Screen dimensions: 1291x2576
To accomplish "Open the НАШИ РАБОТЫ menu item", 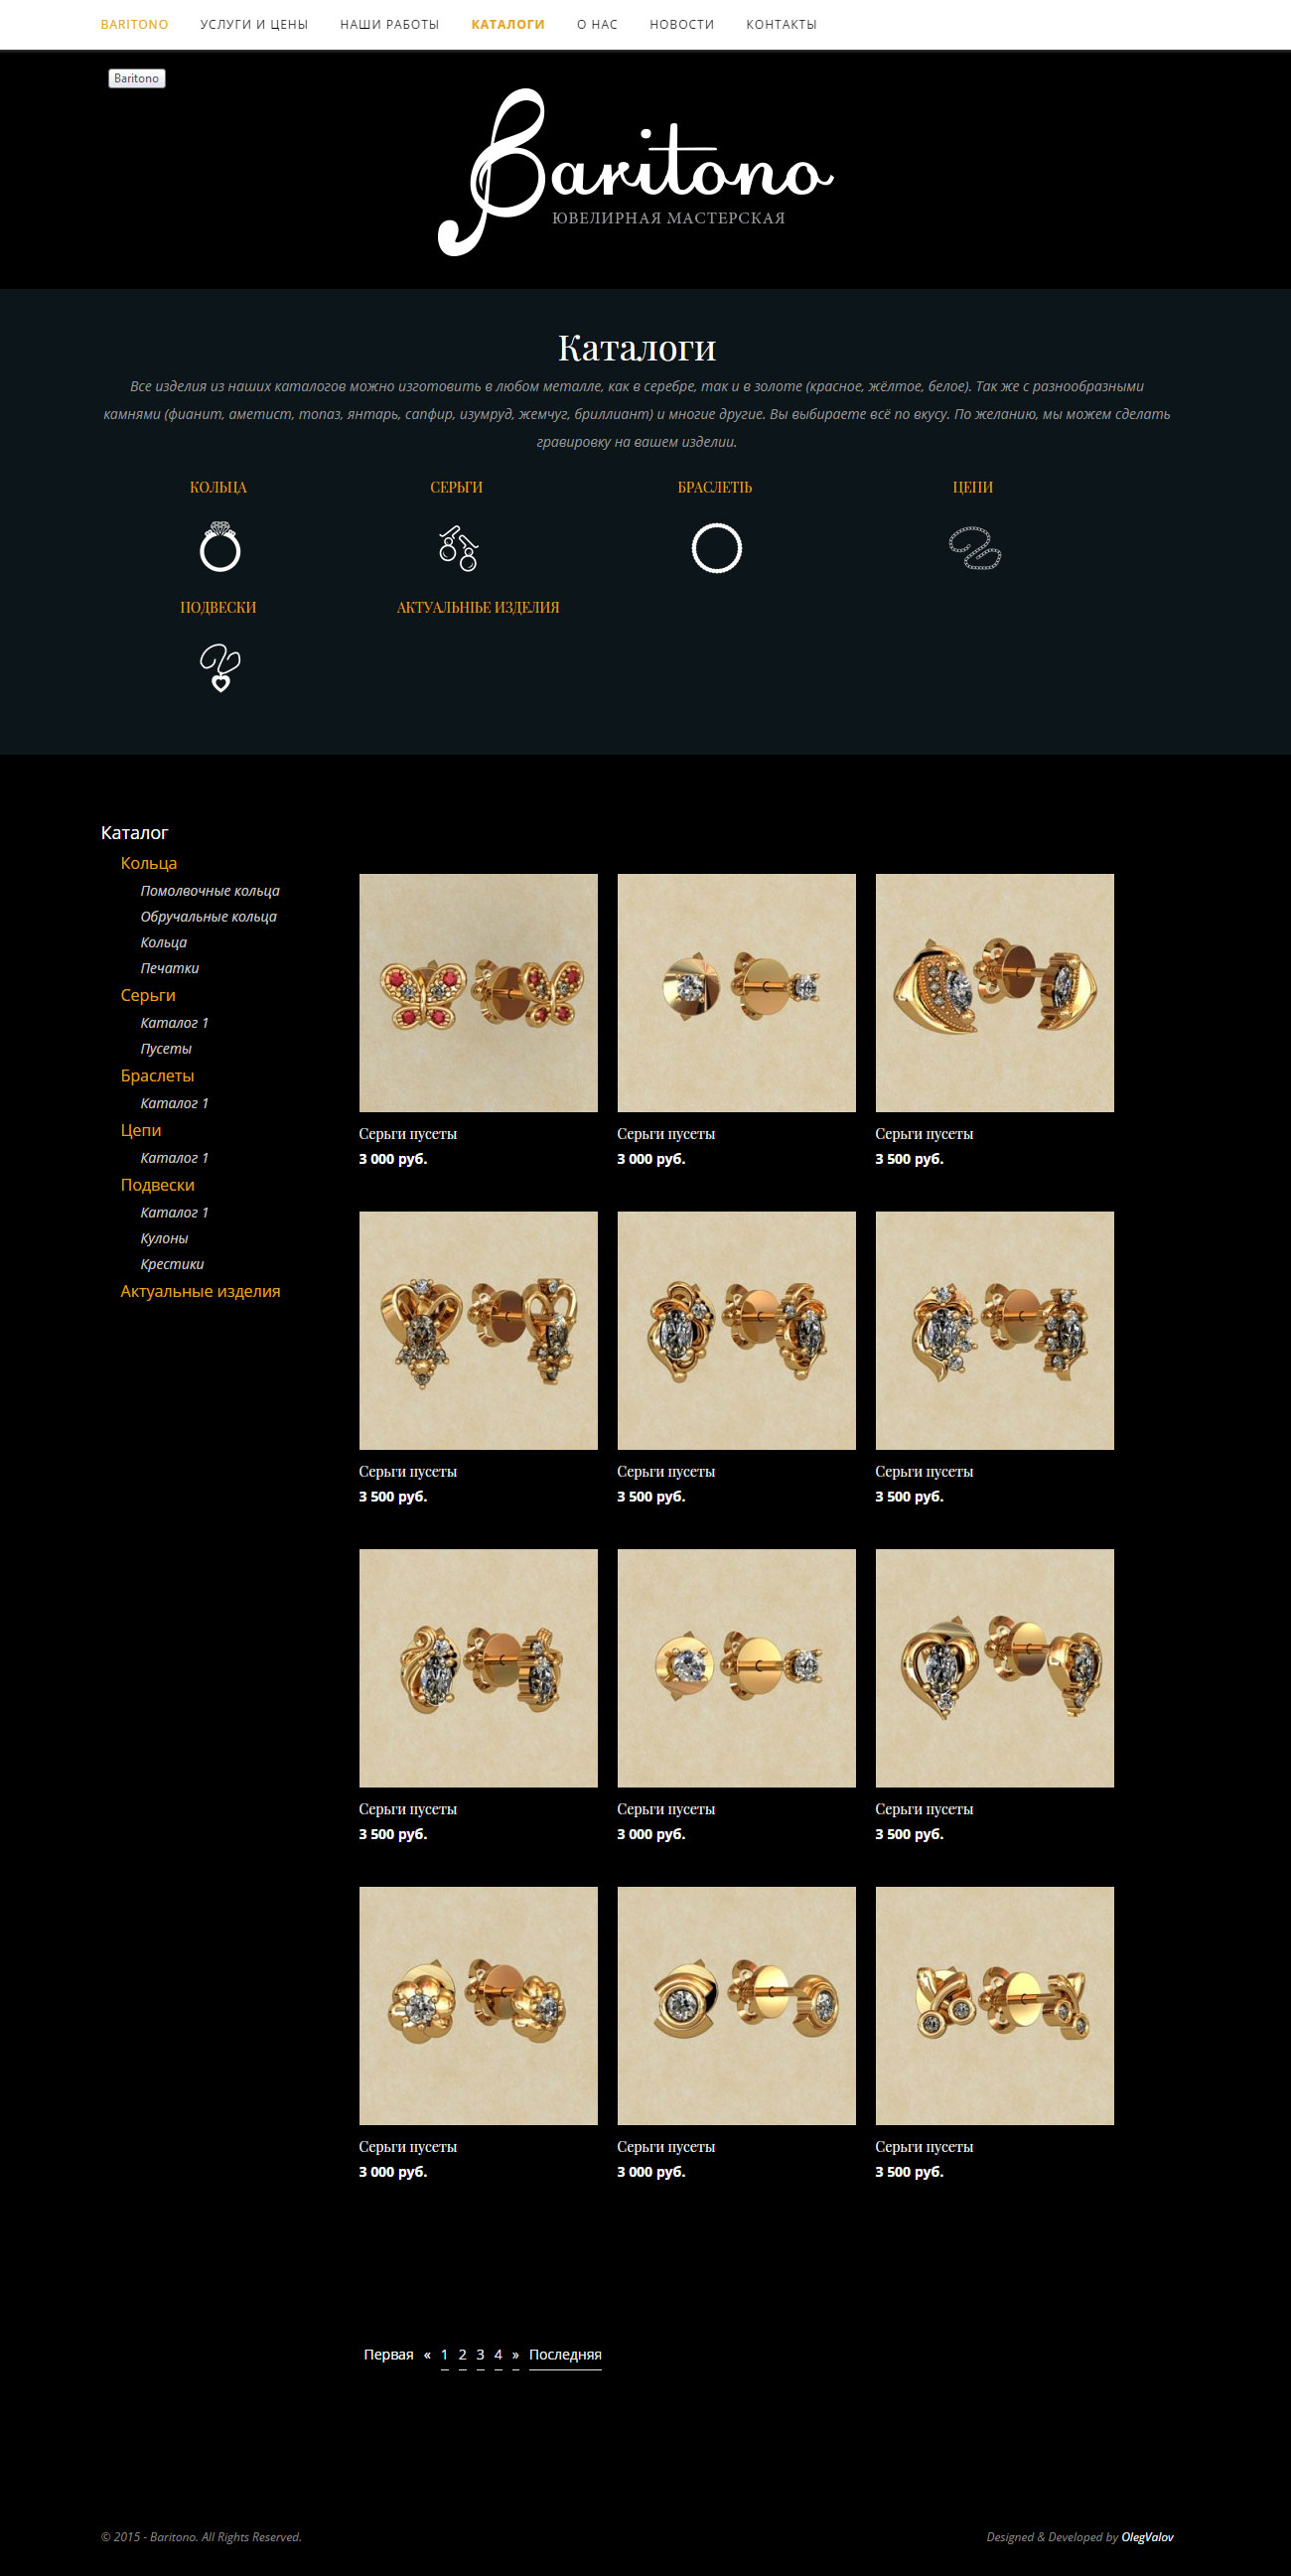I will pyautogui.click(x=390, y=24).
